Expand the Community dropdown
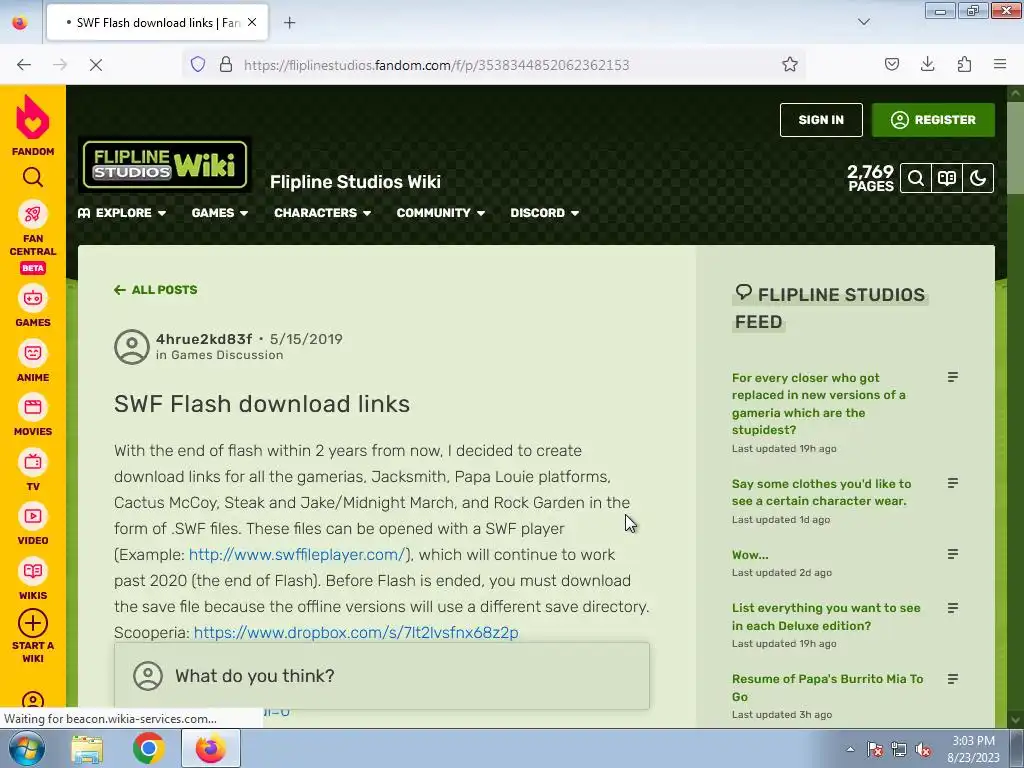 tap(441, 213)
